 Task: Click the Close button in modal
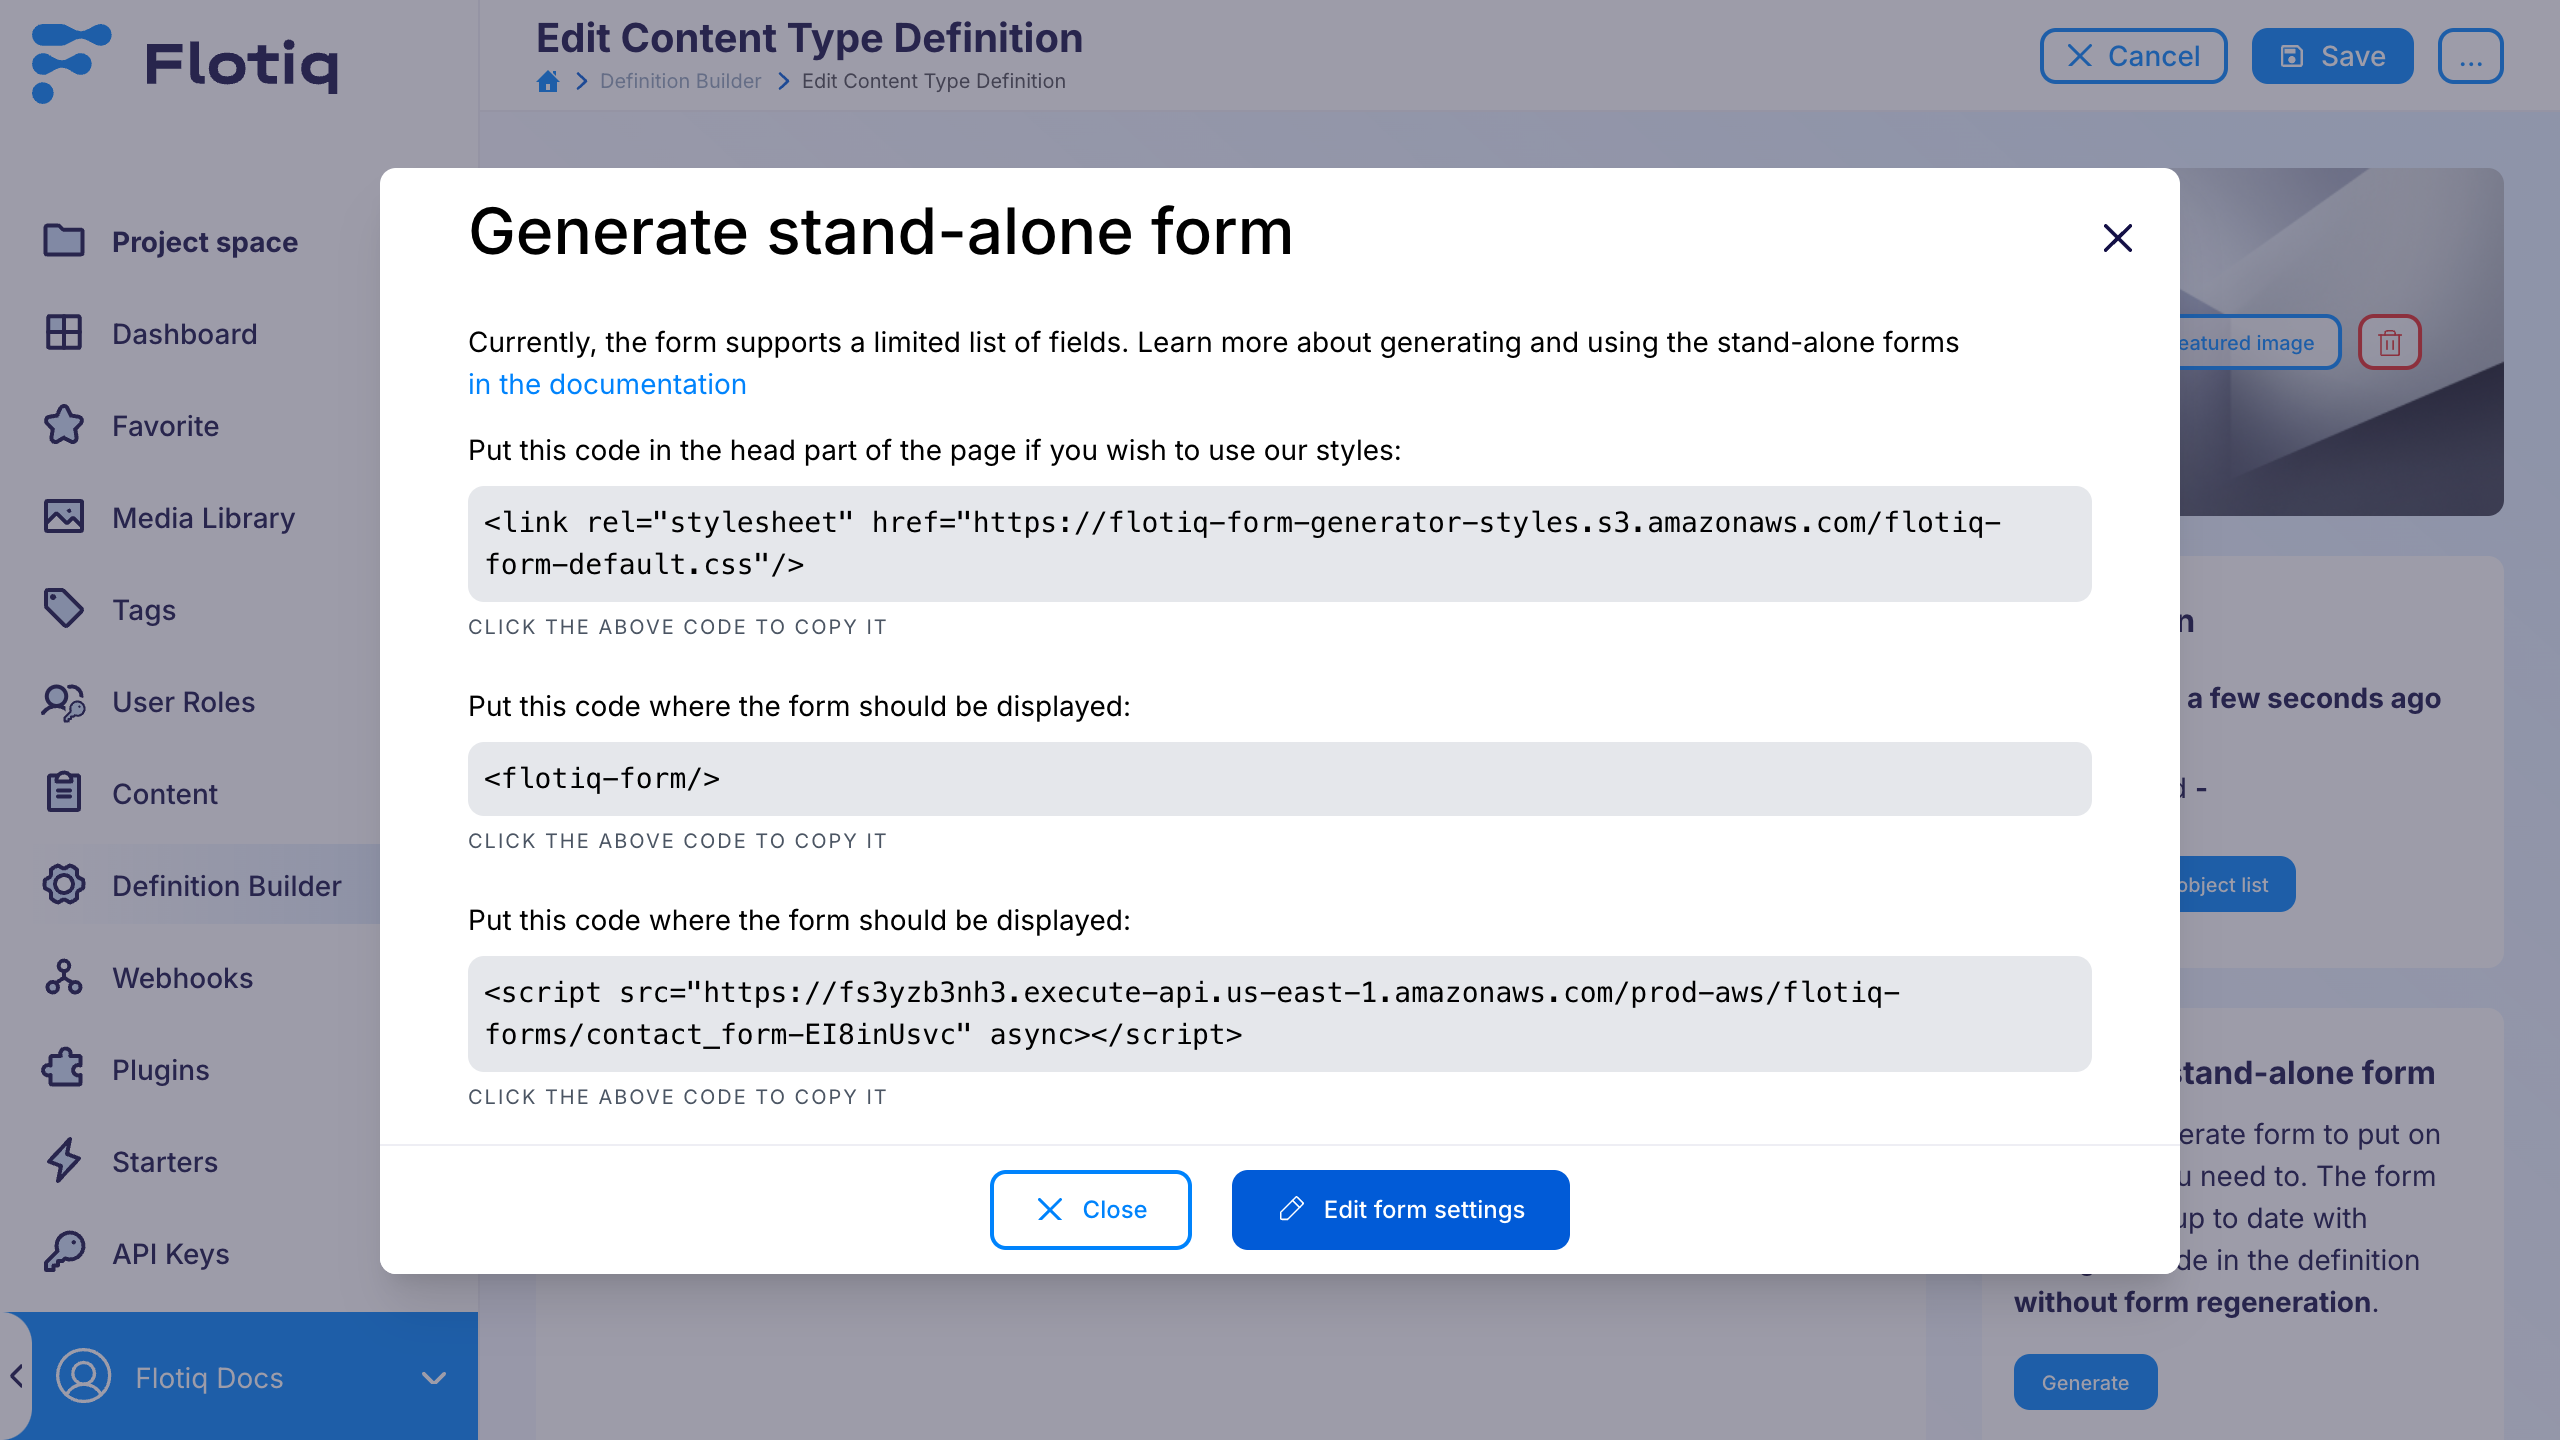pos(1090,1209)
